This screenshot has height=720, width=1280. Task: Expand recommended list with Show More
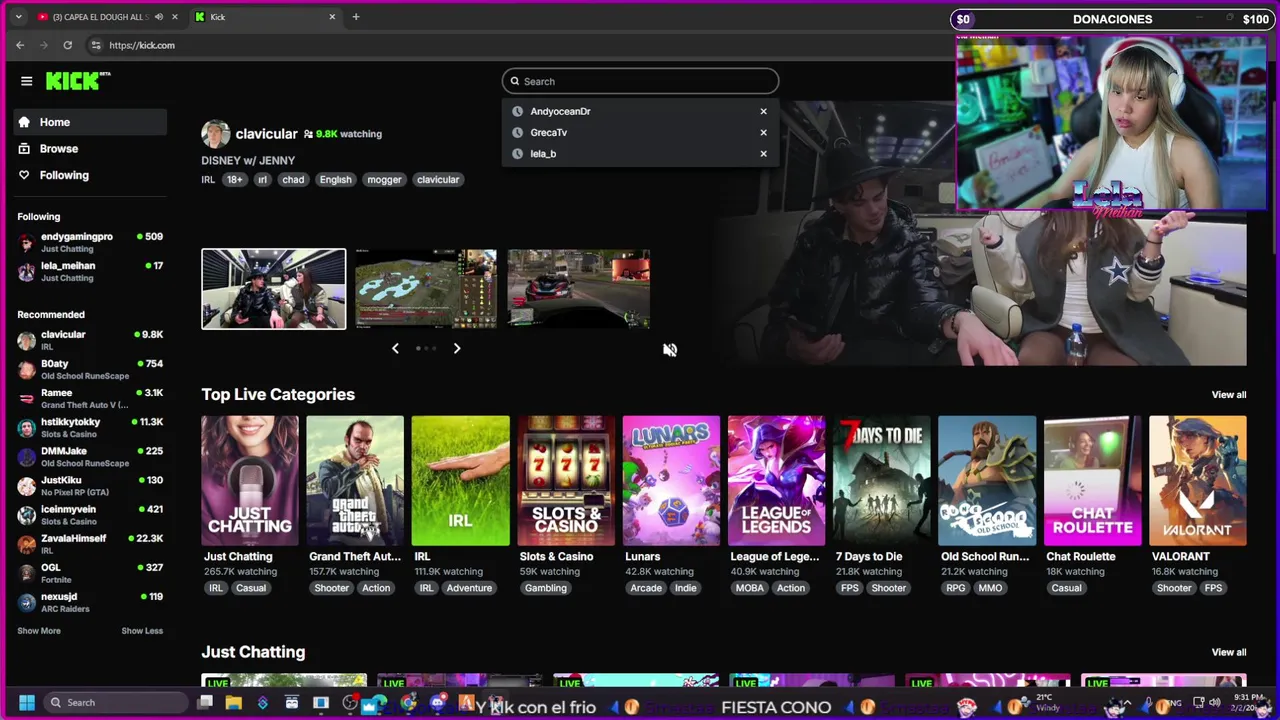[39, 631]
